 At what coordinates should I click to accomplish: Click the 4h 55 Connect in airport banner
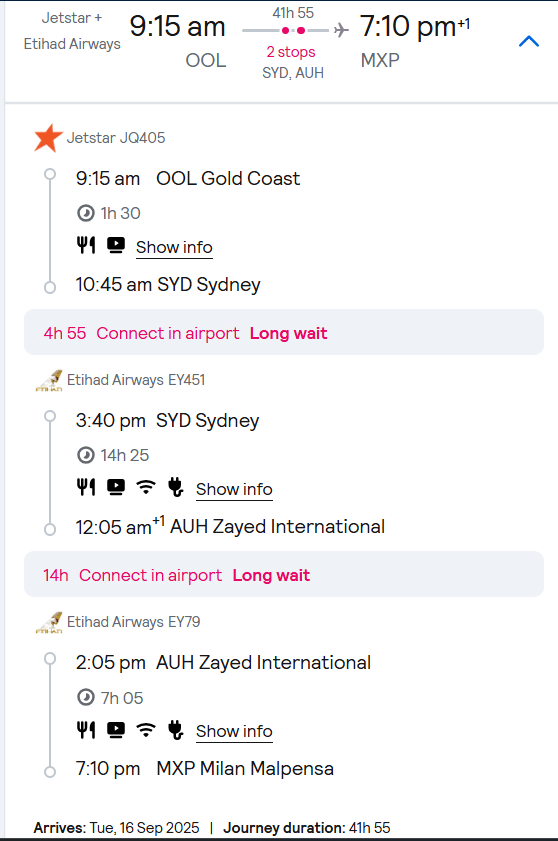point(284,332)
